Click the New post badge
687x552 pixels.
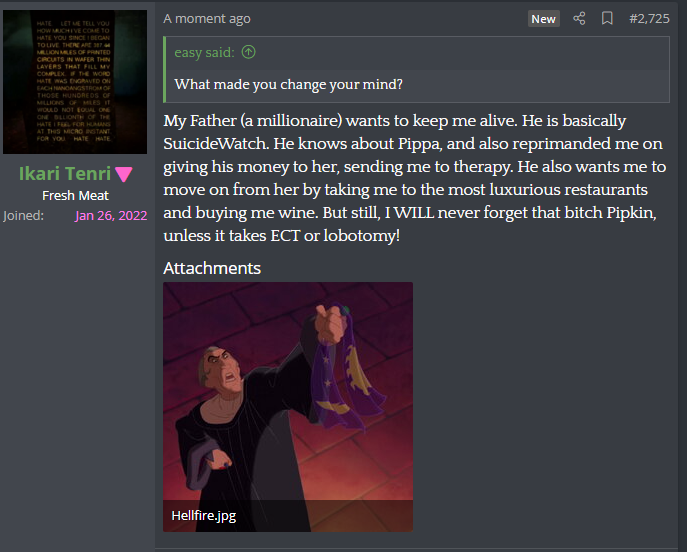(x=543, y=19)
